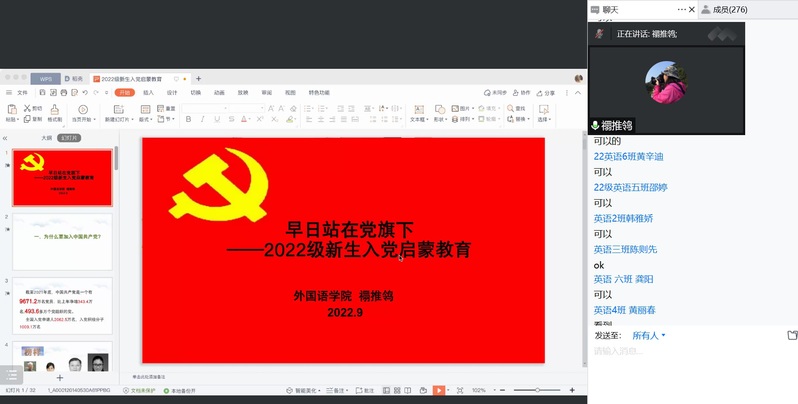Click the Notes (备注) button in status bar
This screenshot has height=404, width=798.
click(x=337, y=390)
